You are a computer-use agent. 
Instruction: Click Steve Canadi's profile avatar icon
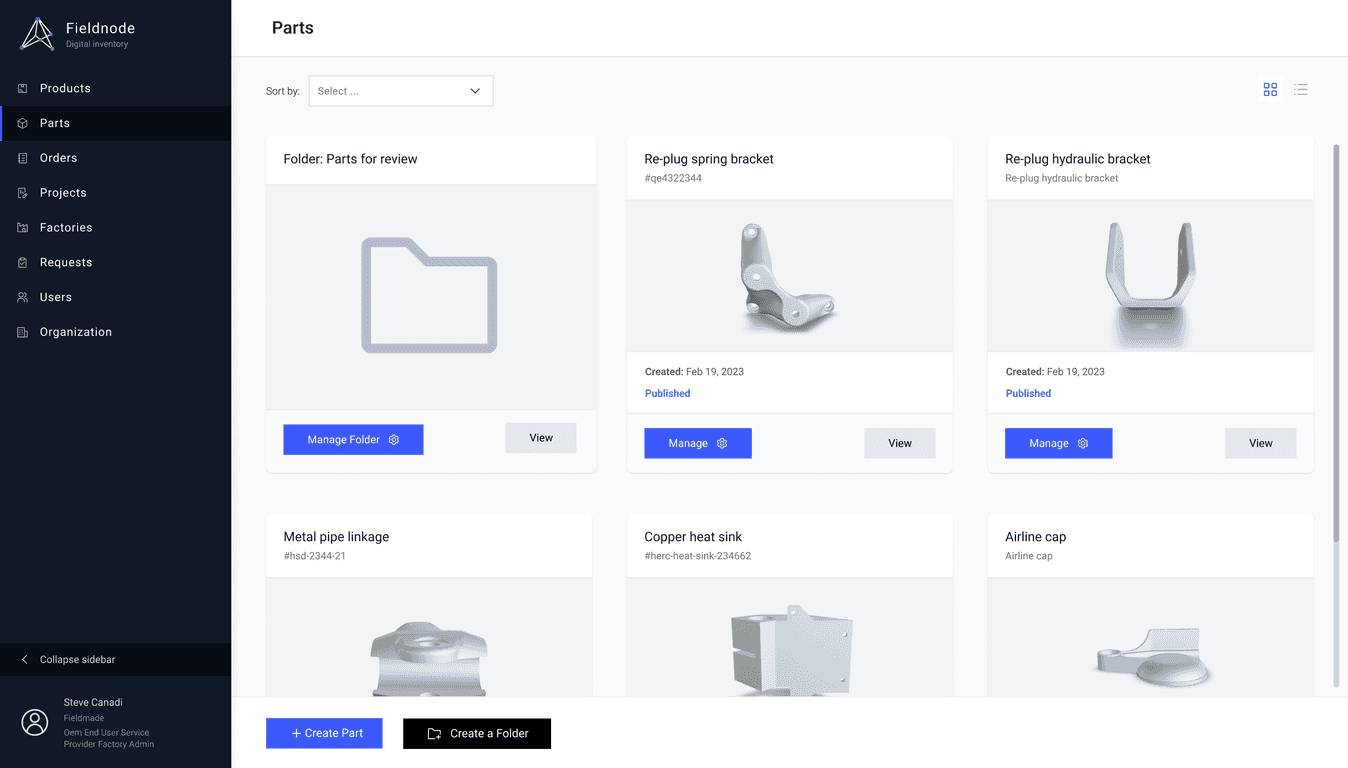35,723
